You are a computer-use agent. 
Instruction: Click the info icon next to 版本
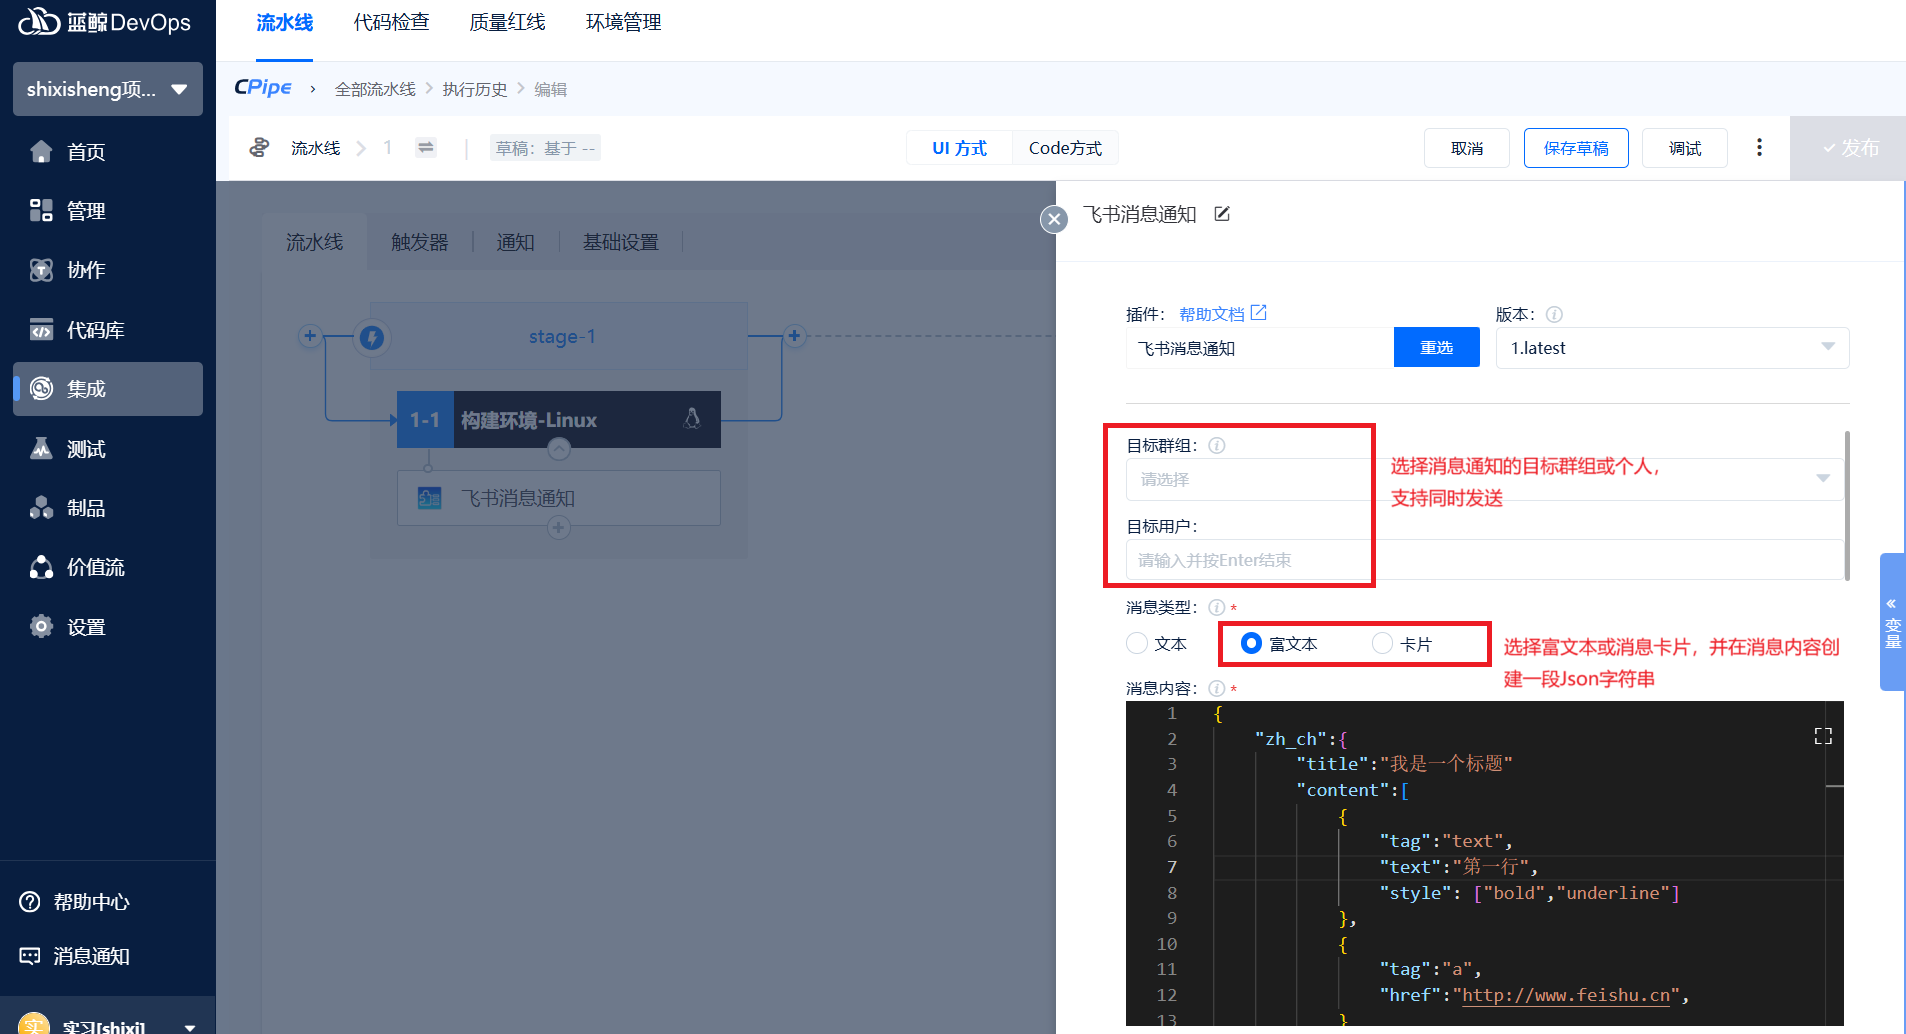click(1554, 315)
